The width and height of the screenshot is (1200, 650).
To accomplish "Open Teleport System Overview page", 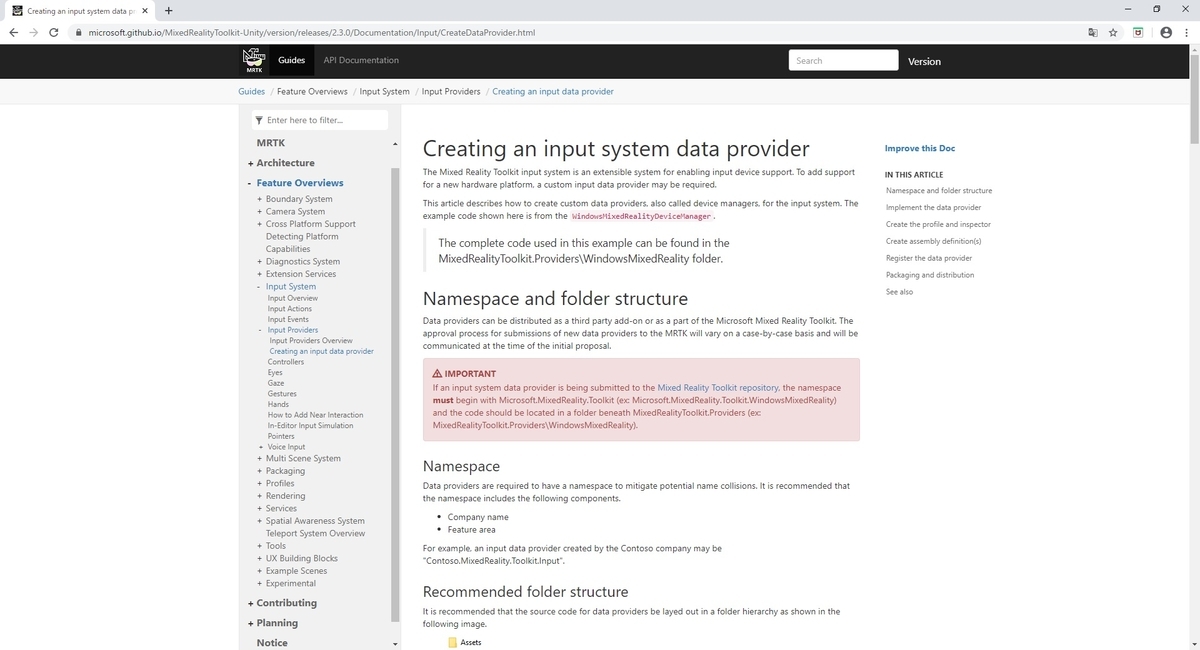I will [315, 533].
